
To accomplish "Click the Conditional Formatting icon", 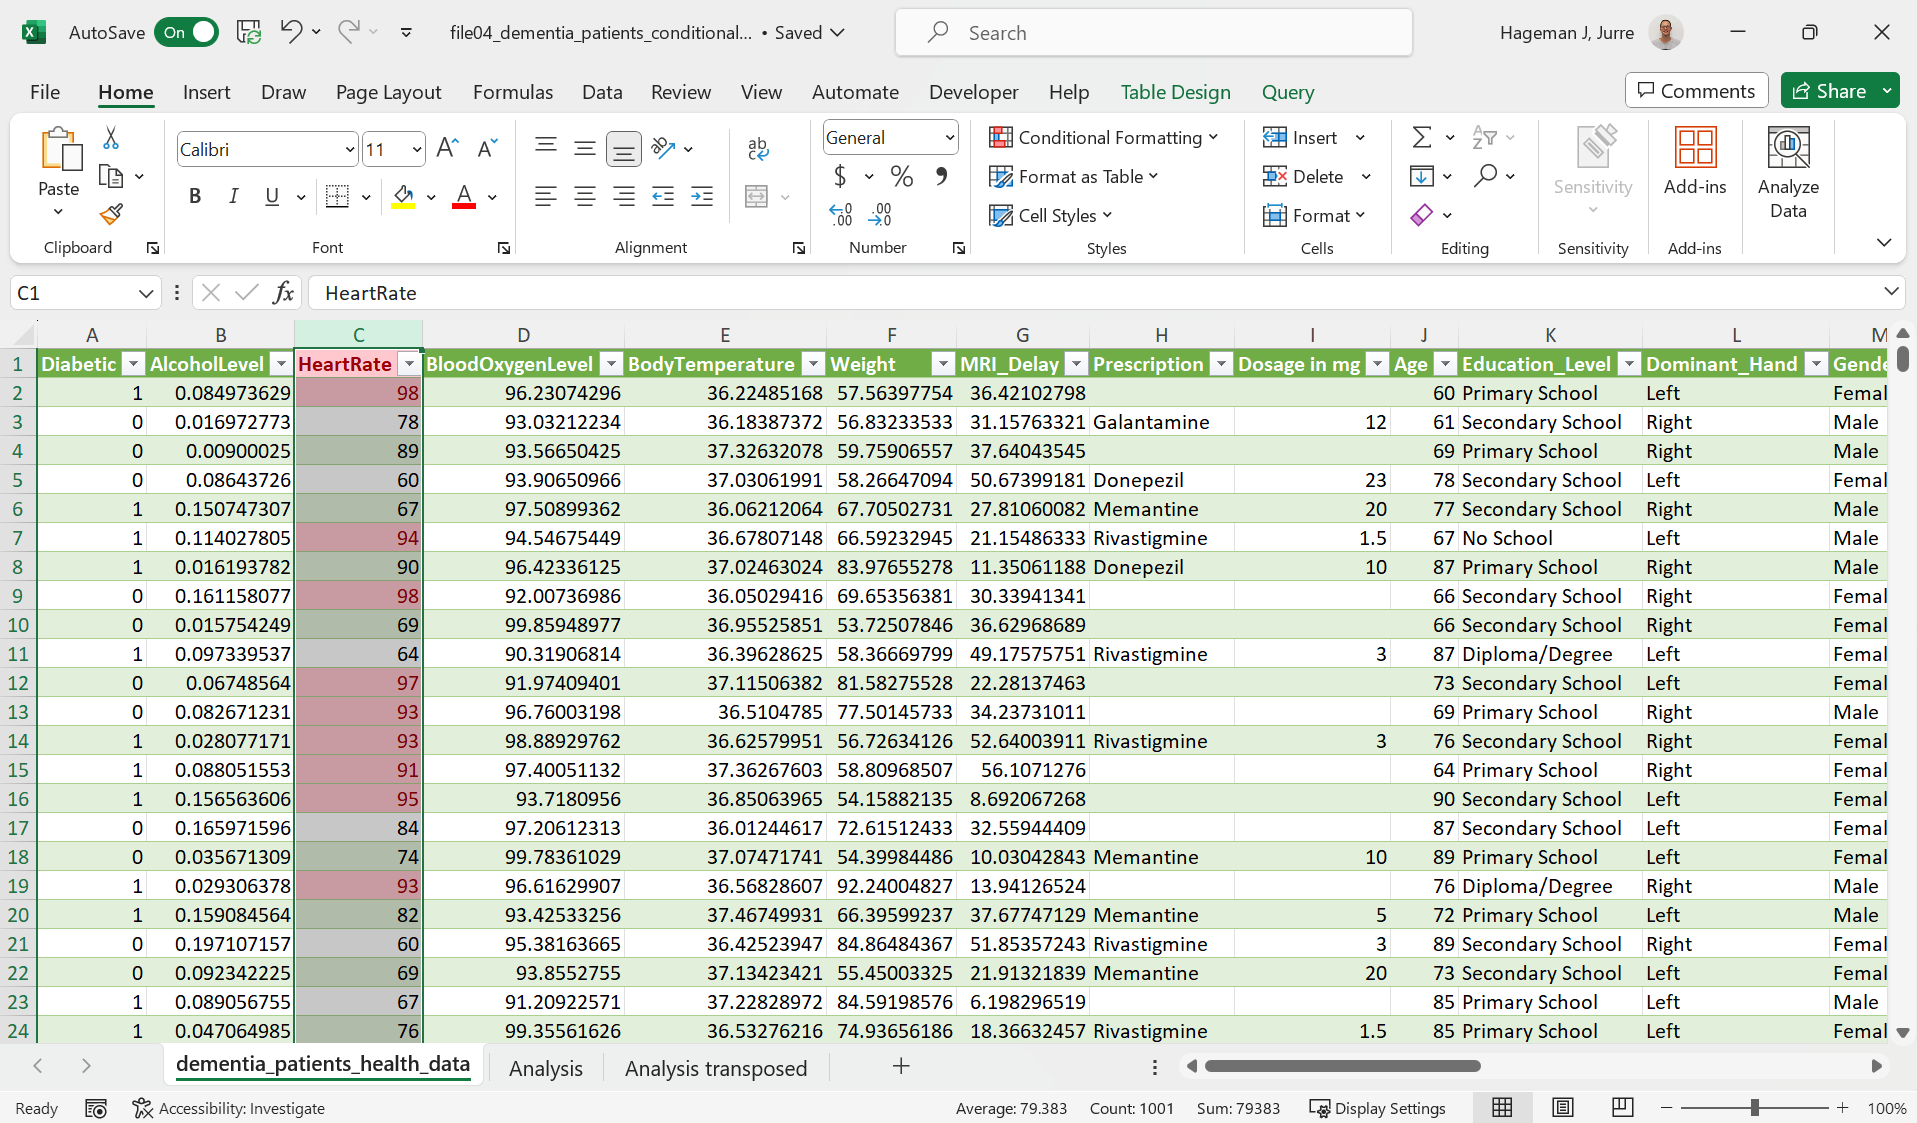I will click(999, 137).
